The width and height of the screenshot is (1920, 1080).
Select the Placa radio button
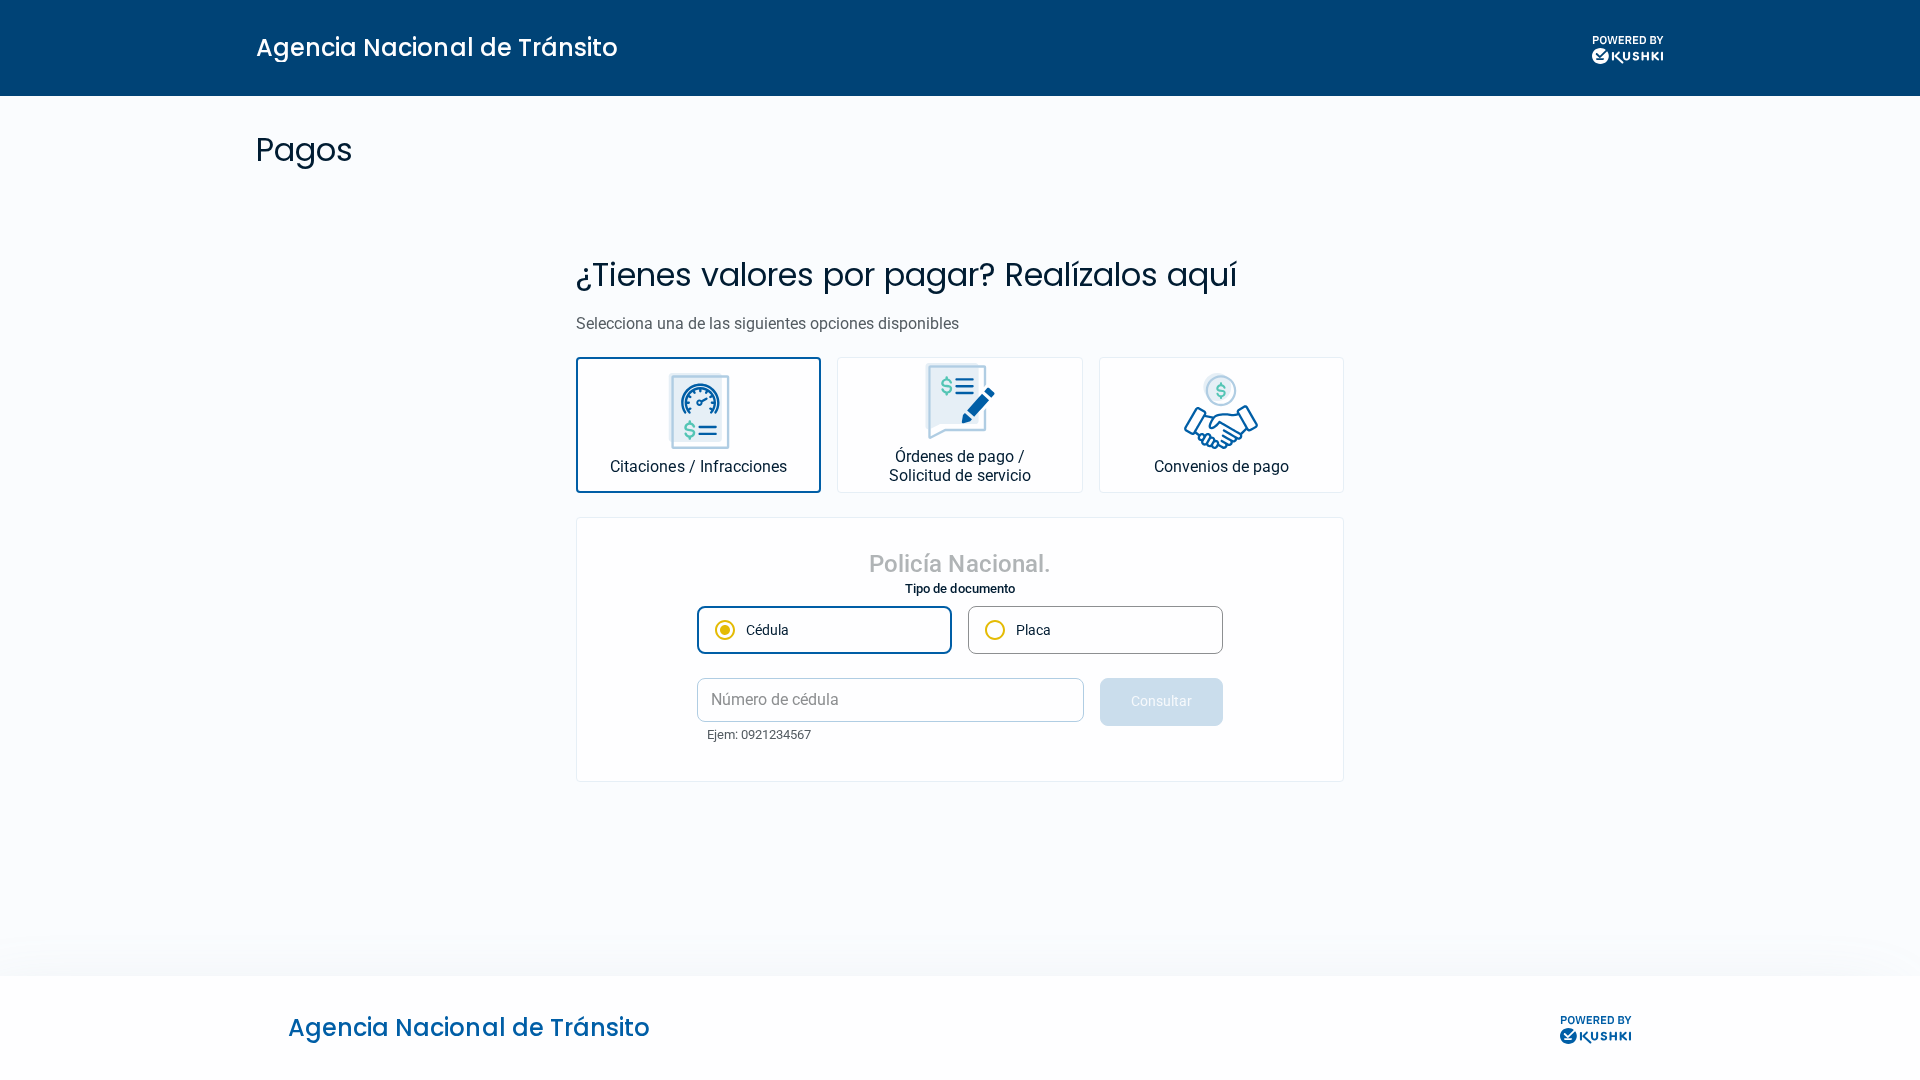[x=995, y=630]
